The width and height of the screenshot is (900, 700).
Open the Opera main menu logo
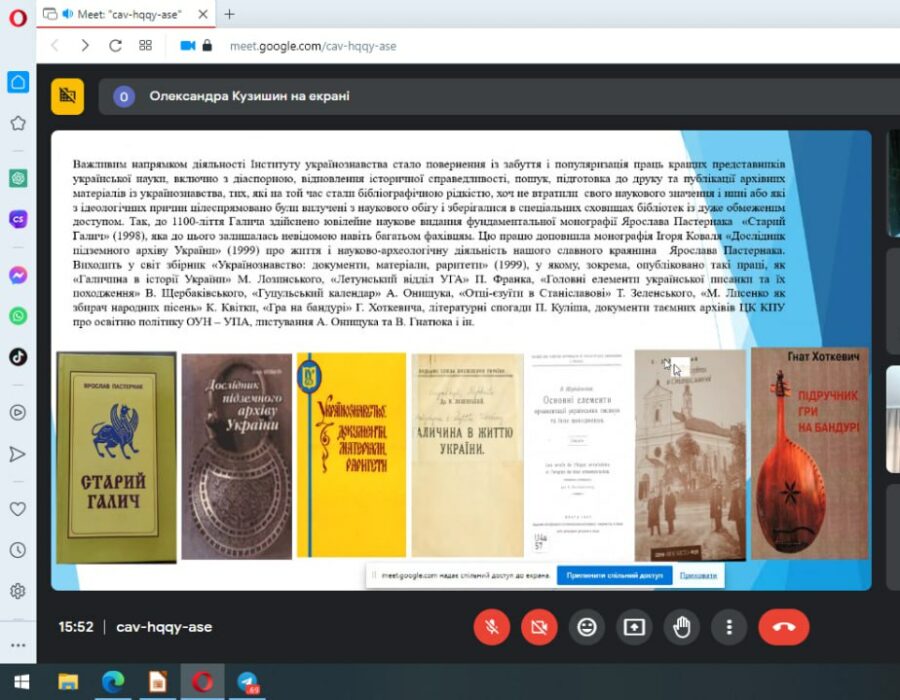pyautogui.click(x=18, y=17)
